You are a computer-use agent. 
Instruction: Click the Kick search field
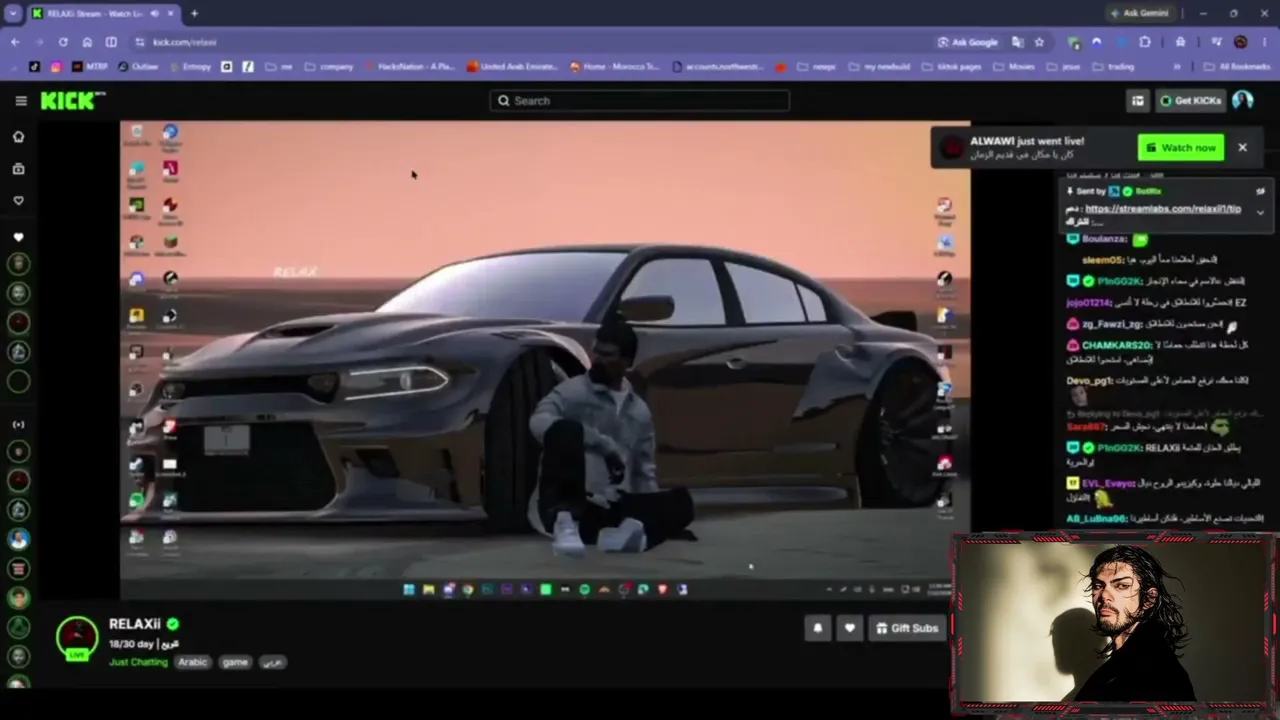[x=640, y=100]
